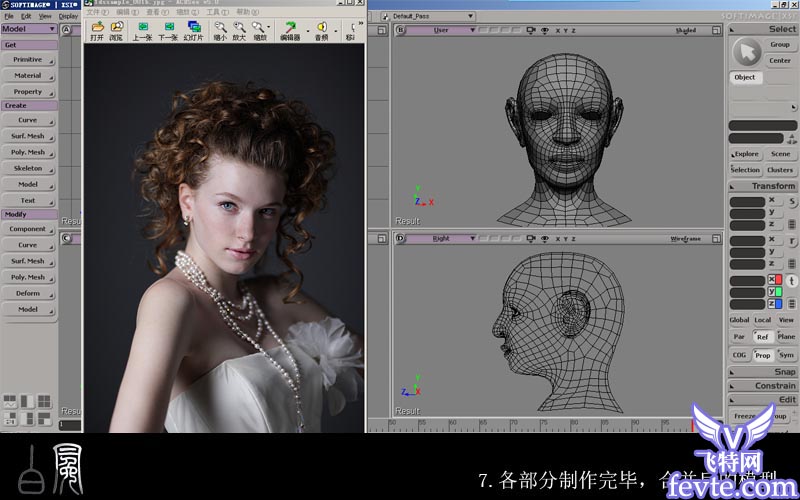Screen dimensions: 800x500
Task: Click the music note icon beside Default_Pass
Action: point(385,16)
